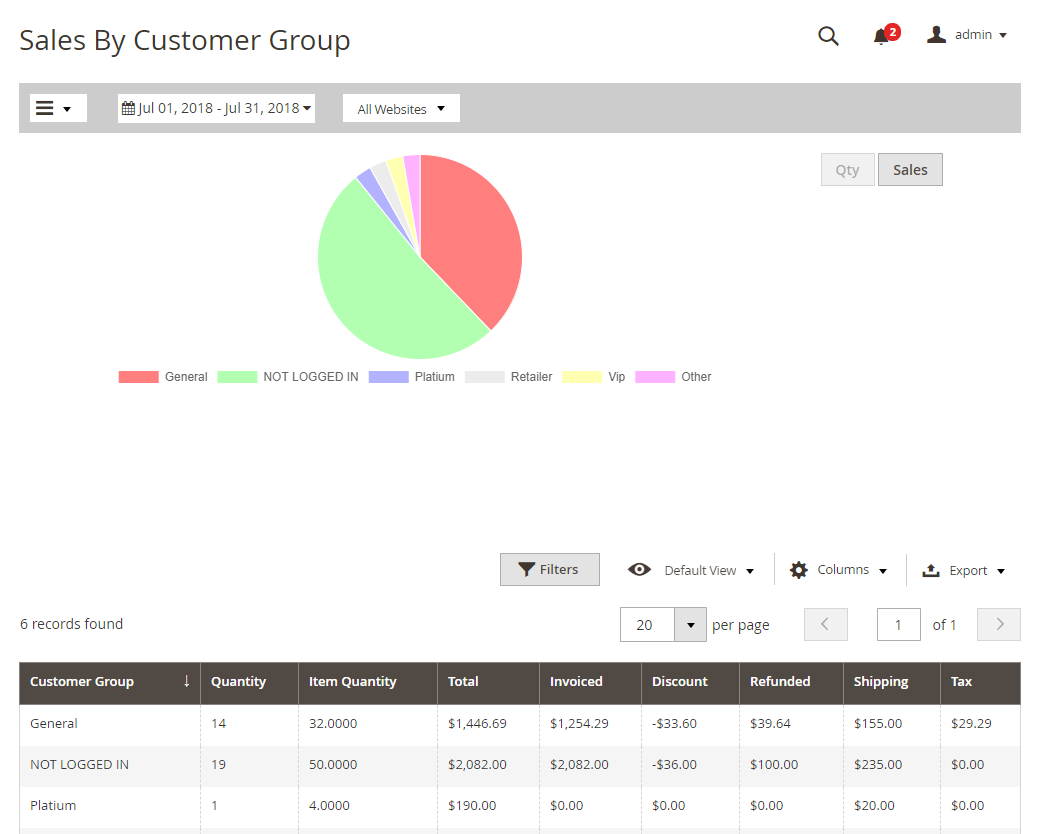Expand the date range Jul 2018 dropdown
This screenshot has width=1043, height=834.
click(218, 108)
